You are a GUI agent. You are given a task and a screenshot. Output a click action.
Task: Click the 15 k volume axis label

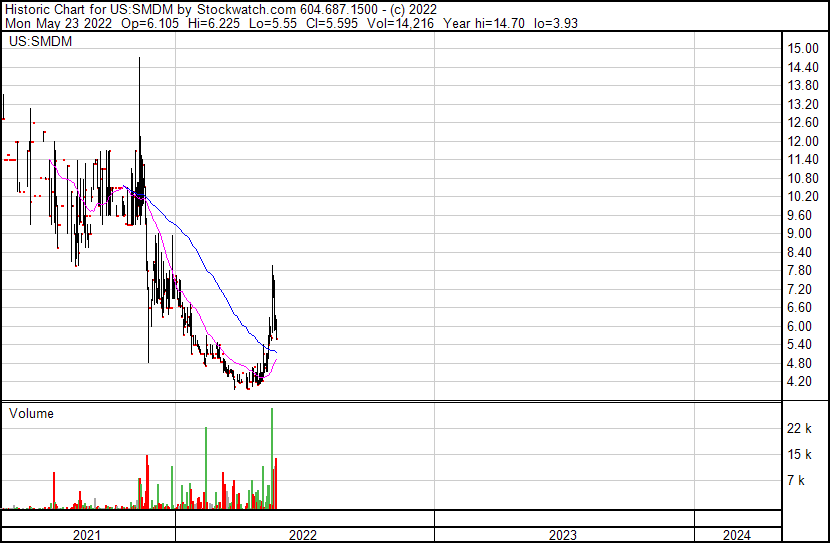click(799, 454)
